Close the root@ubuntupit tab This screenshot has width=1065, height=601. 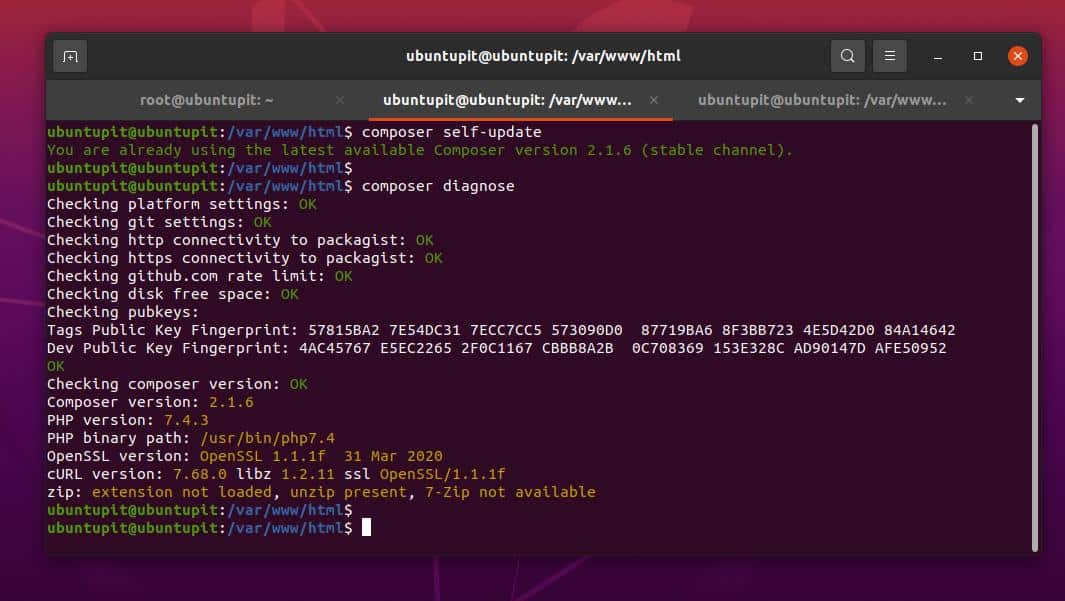tap(340, 101)
